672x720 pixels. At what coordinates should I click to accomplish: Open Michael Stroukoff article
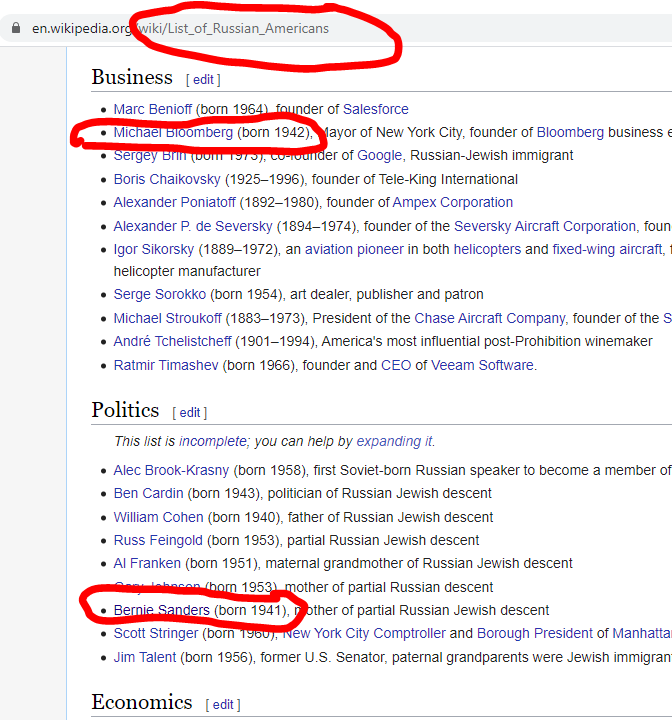(167, 318)
